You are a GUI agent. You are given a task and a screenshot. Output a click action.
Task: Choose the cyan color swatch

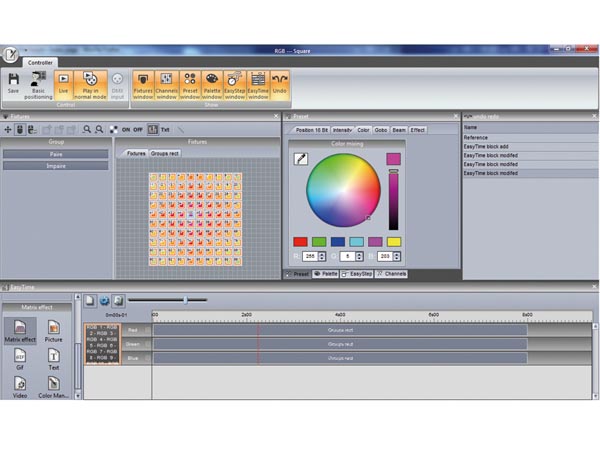pos(356,241)
